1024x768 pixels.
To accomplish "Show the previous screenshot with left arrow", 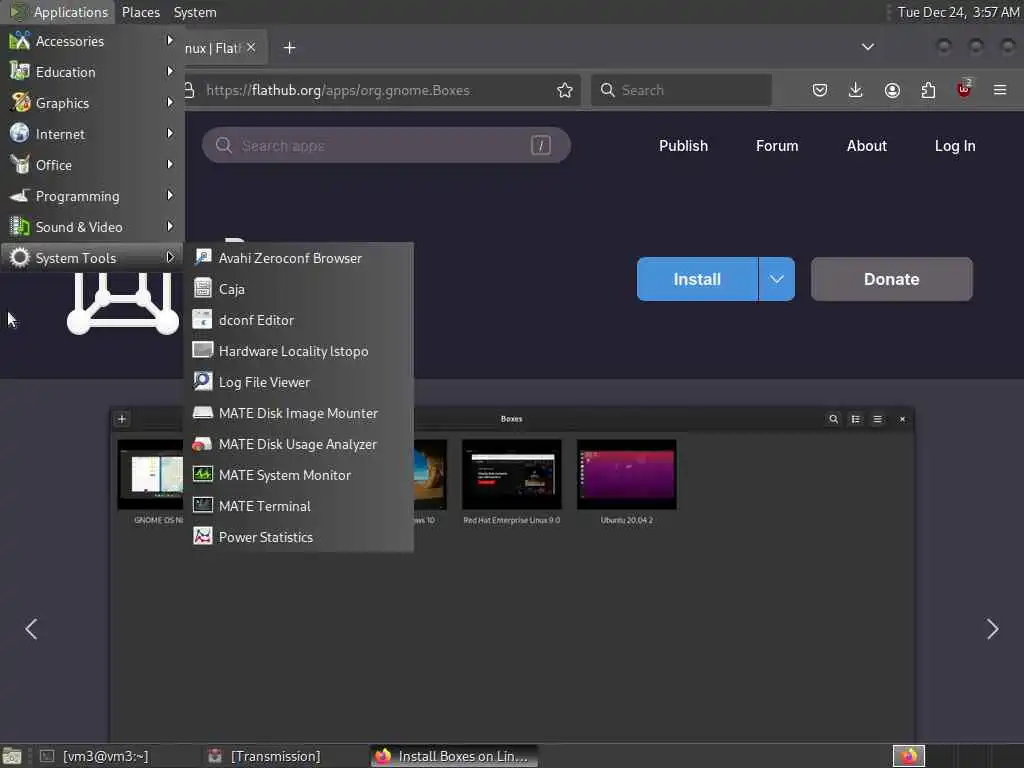I will point(31,629).
